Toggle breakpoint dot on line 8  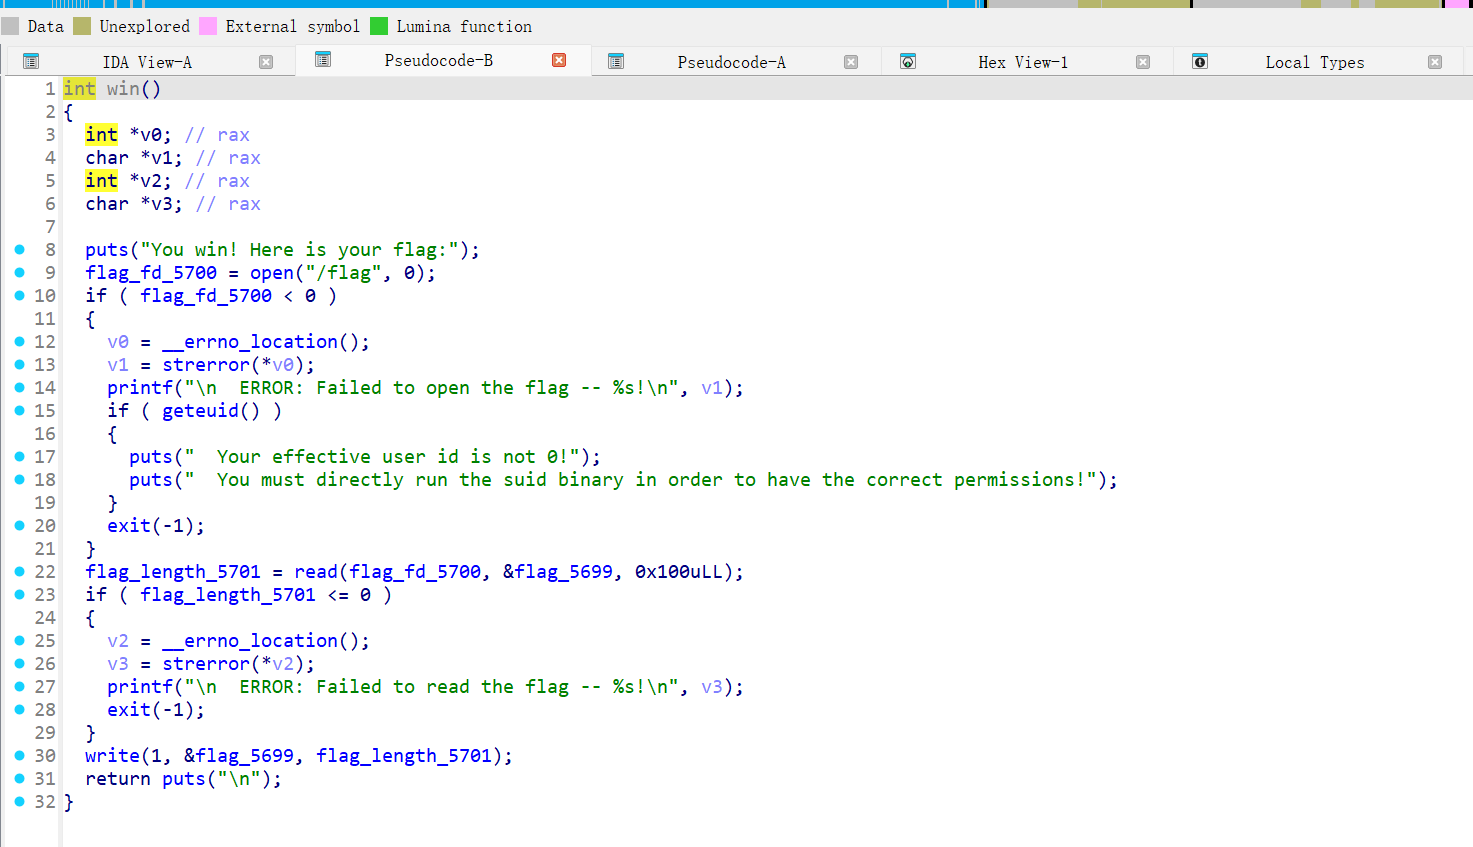point(19,250)
